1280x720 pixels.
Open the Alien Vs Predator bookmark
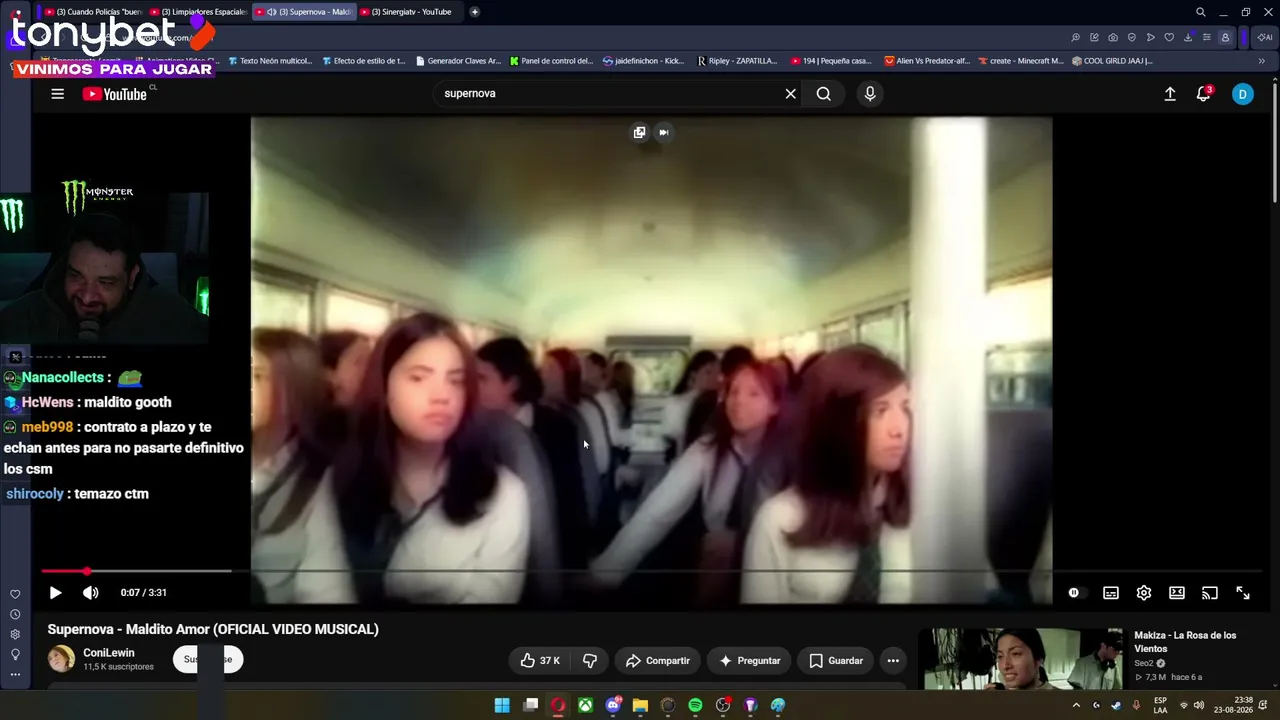coord(927,61)
